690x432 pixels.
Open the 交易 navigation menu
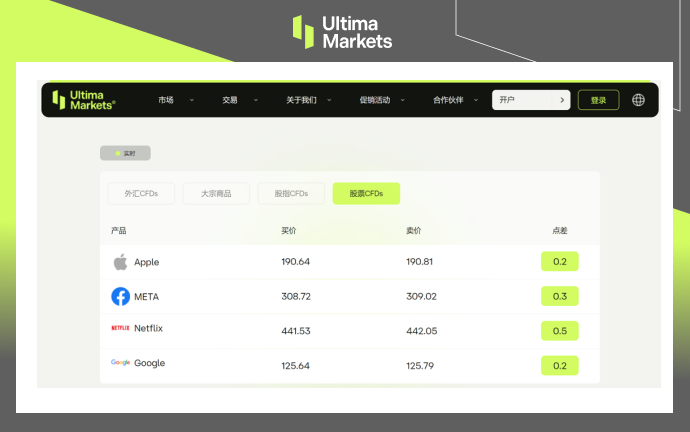tap(230, 100)
